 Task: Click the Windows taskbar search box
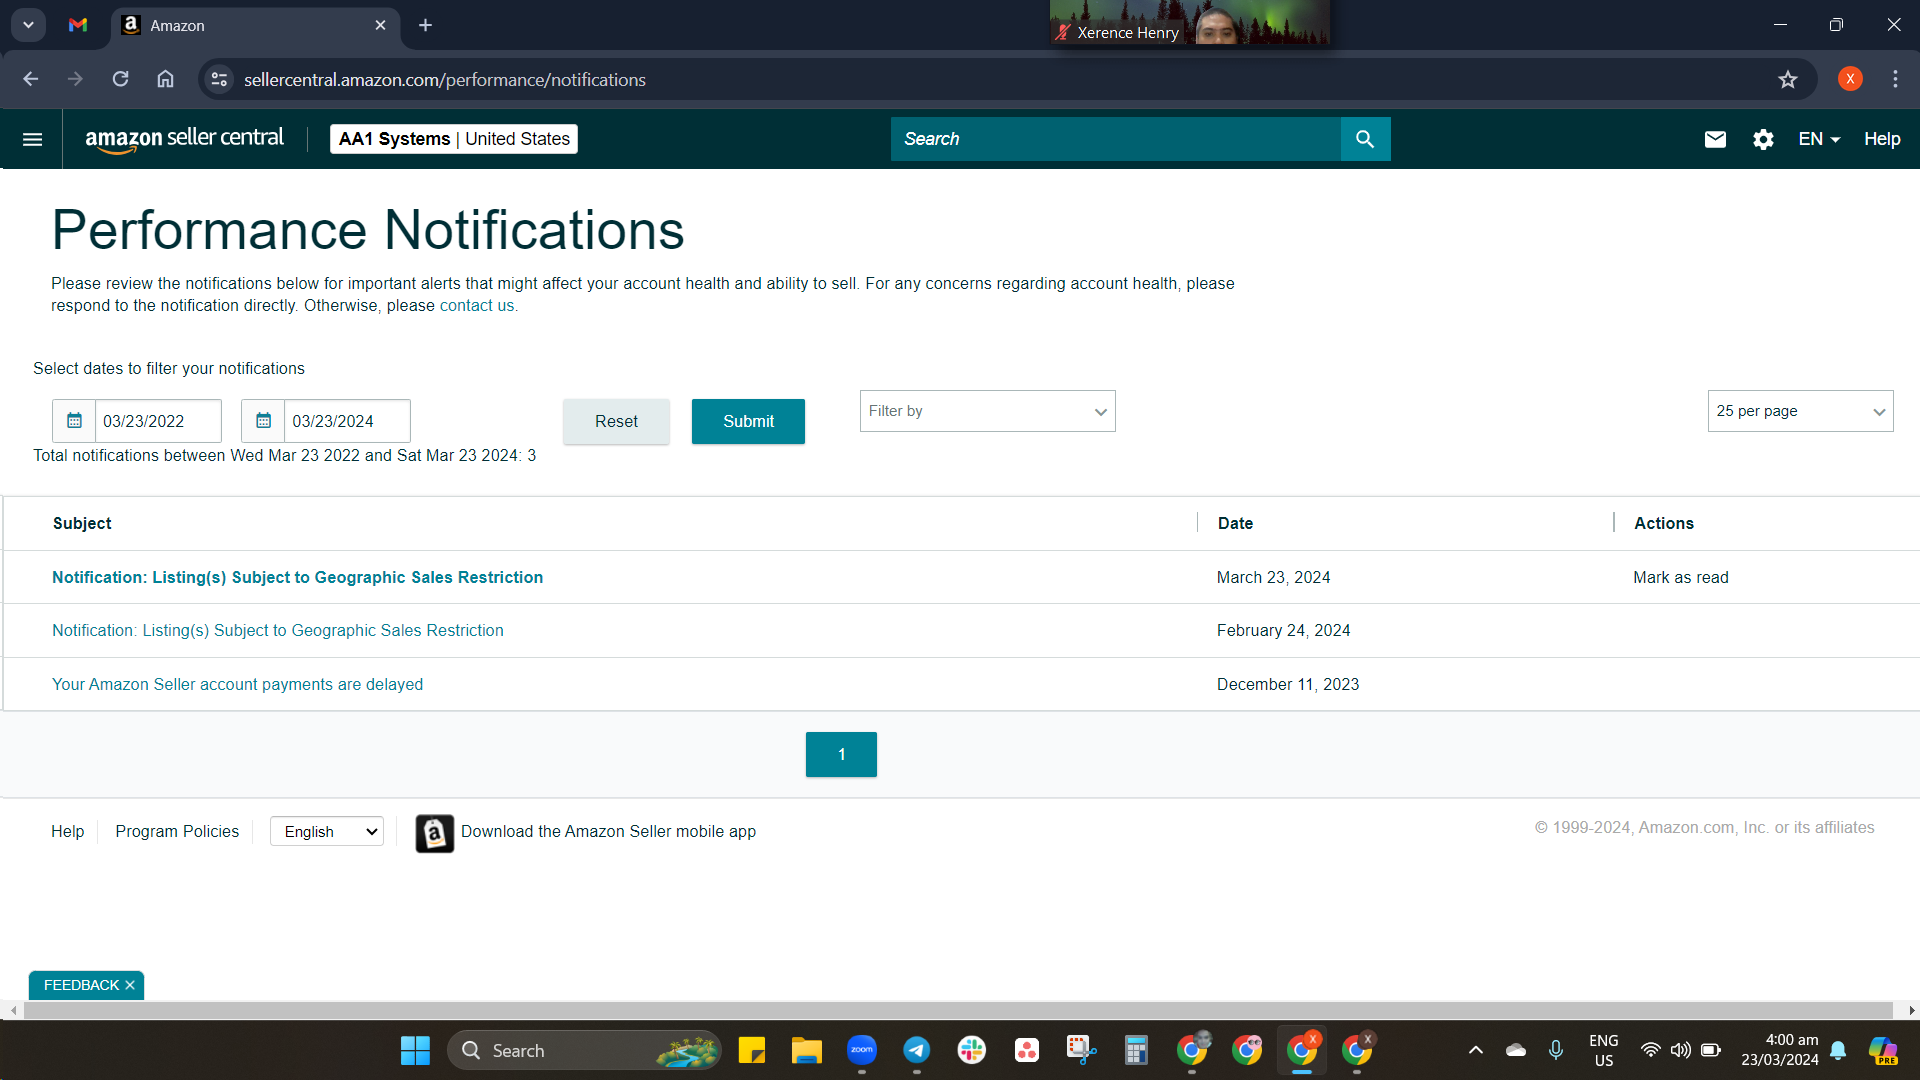[x=584, y=1050]
